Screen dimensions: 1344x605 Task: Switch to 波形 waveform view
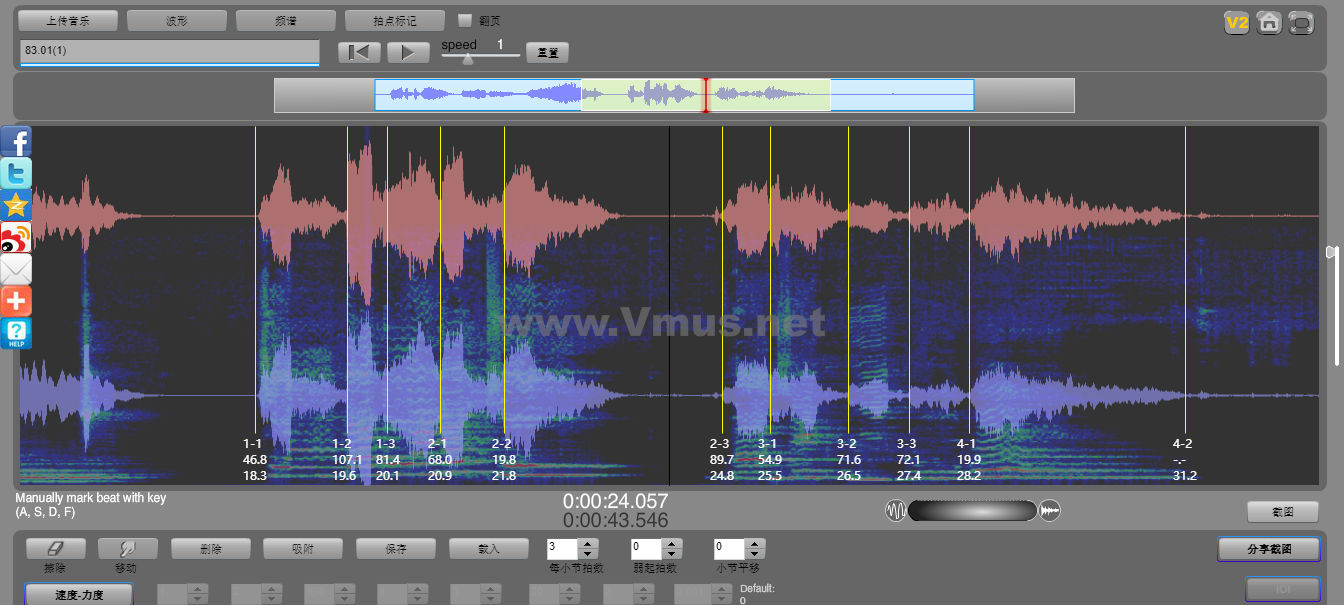point(176,20)
